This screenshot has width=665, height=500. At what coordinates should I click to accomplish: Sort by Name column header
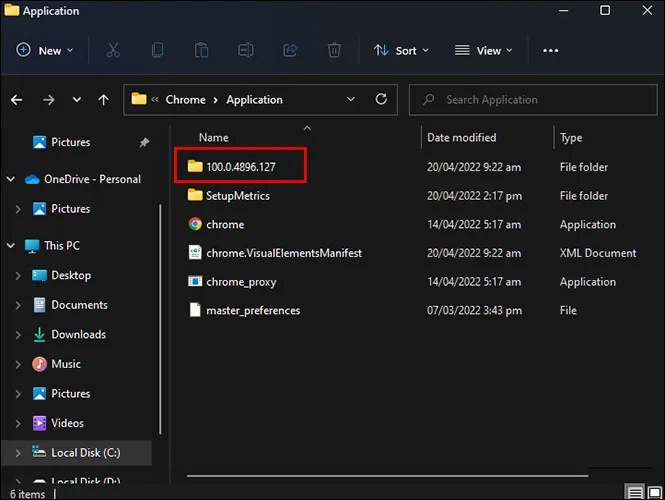213,137
